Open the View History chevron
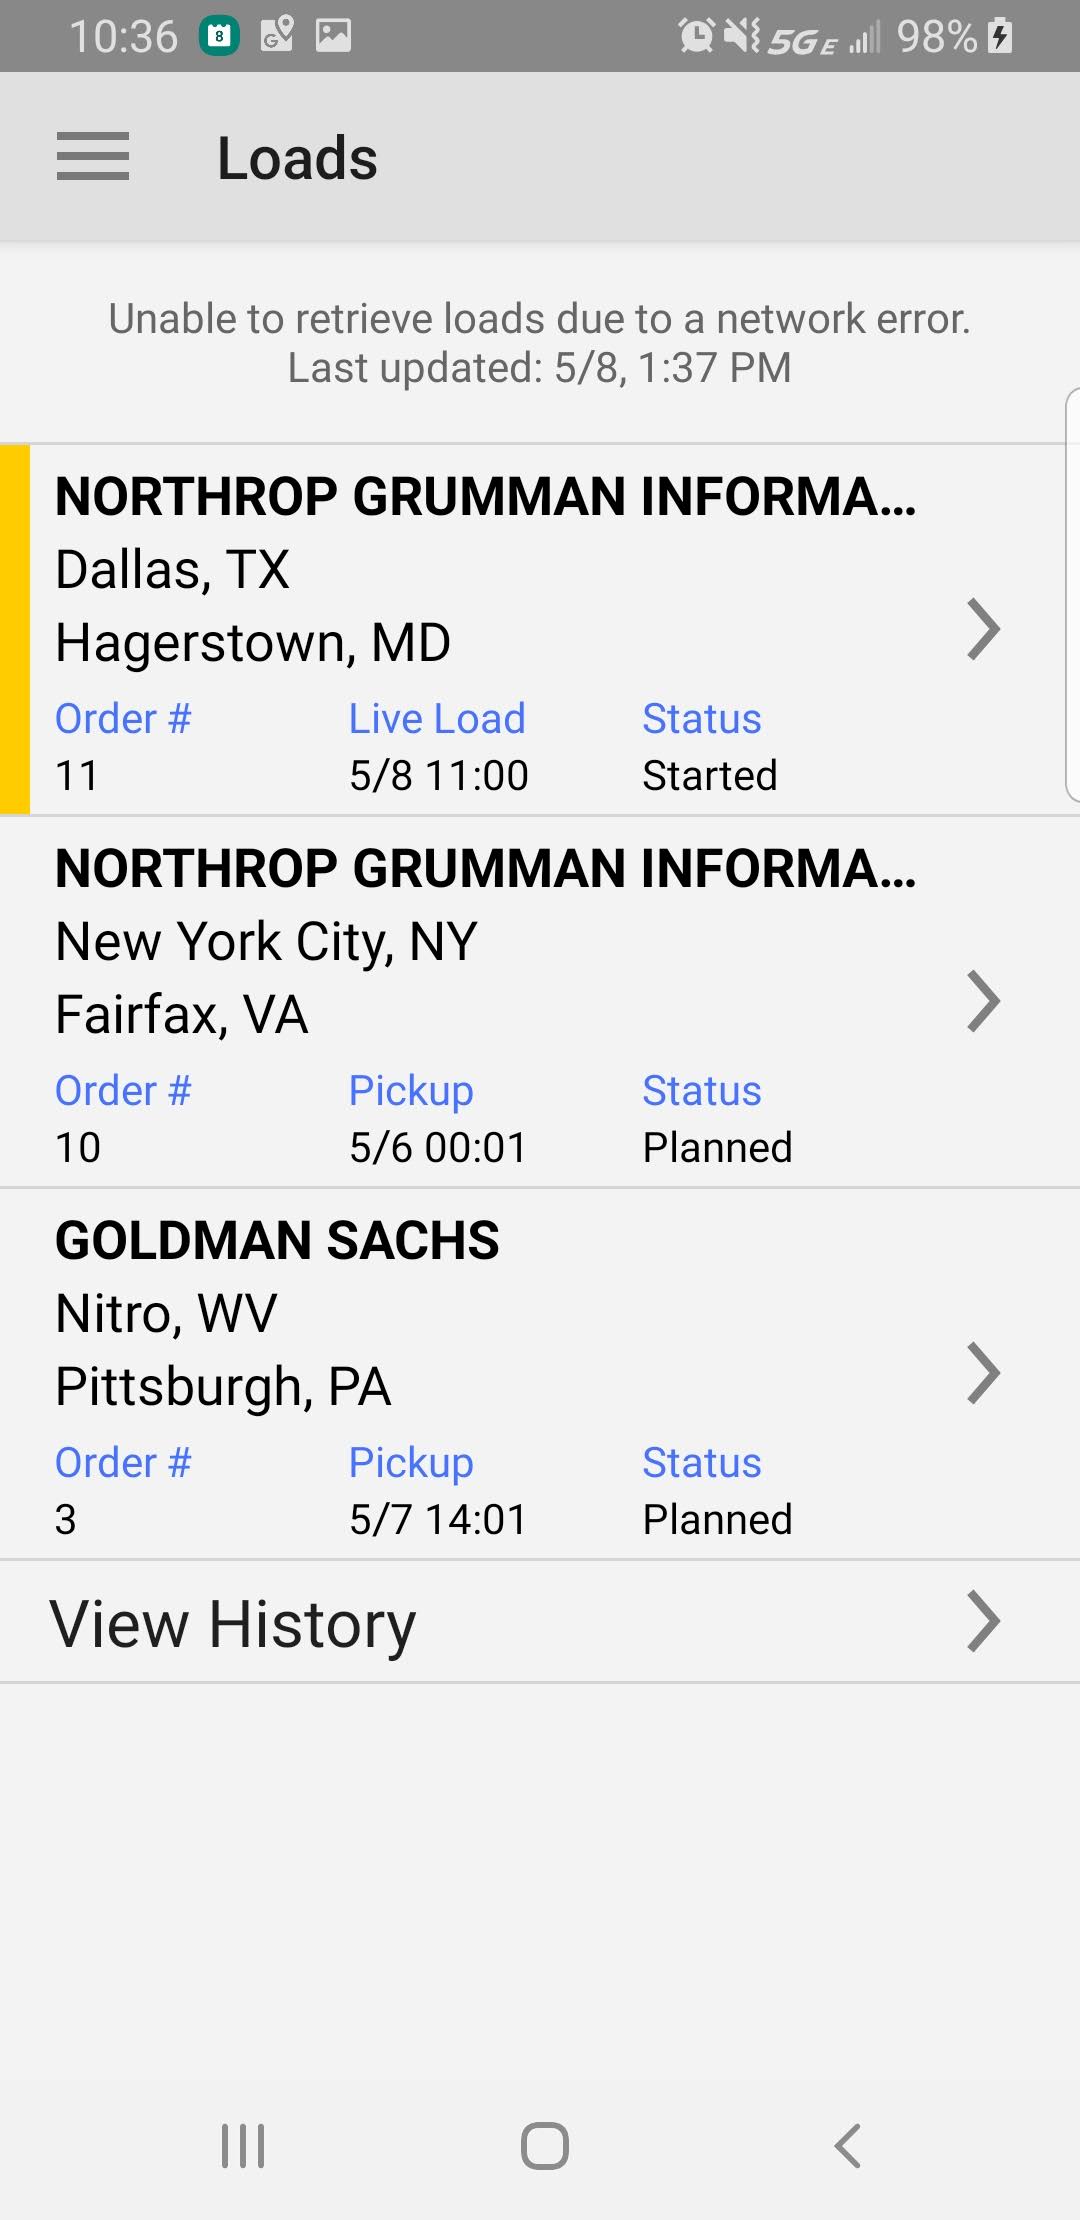 pos(983,1622)
